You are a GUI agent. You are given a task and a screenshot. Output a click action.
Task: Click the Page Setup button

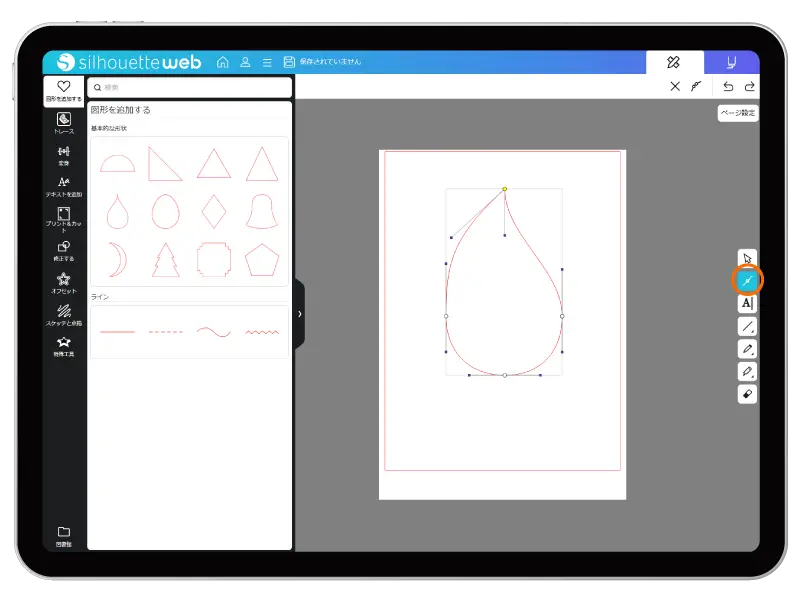coord(738,113)
